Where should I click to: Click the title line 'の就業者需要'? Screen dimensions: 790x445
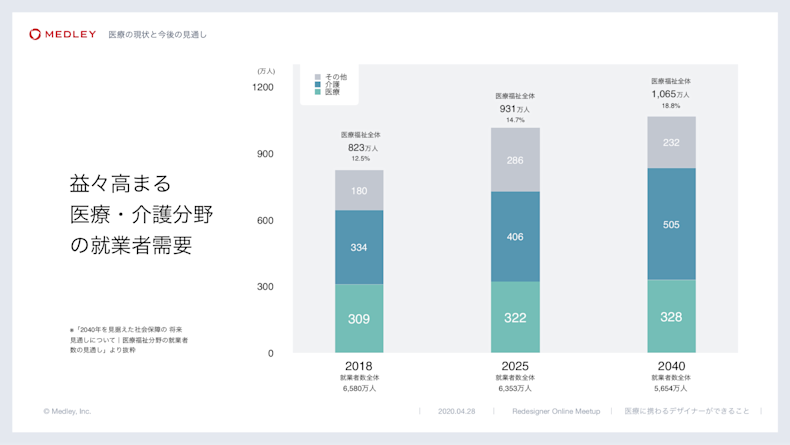point(131,245)
